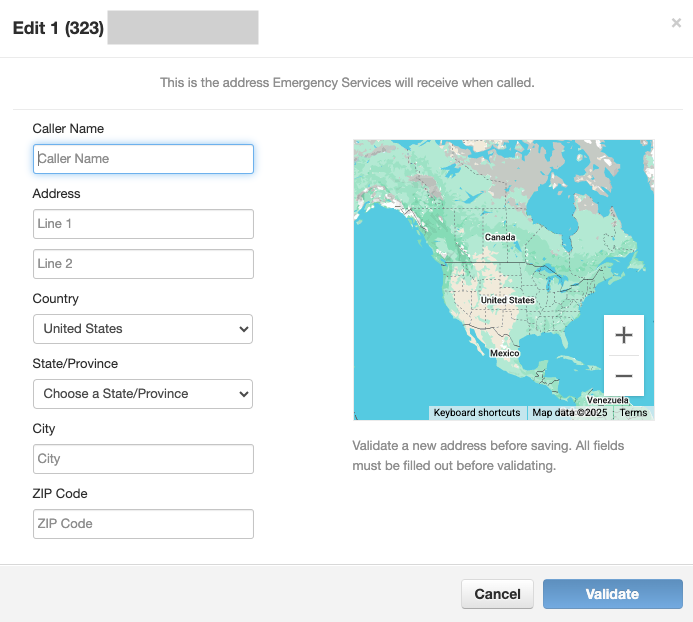Click United States on the map
The image size is (693, 622).
click(507, 300)
